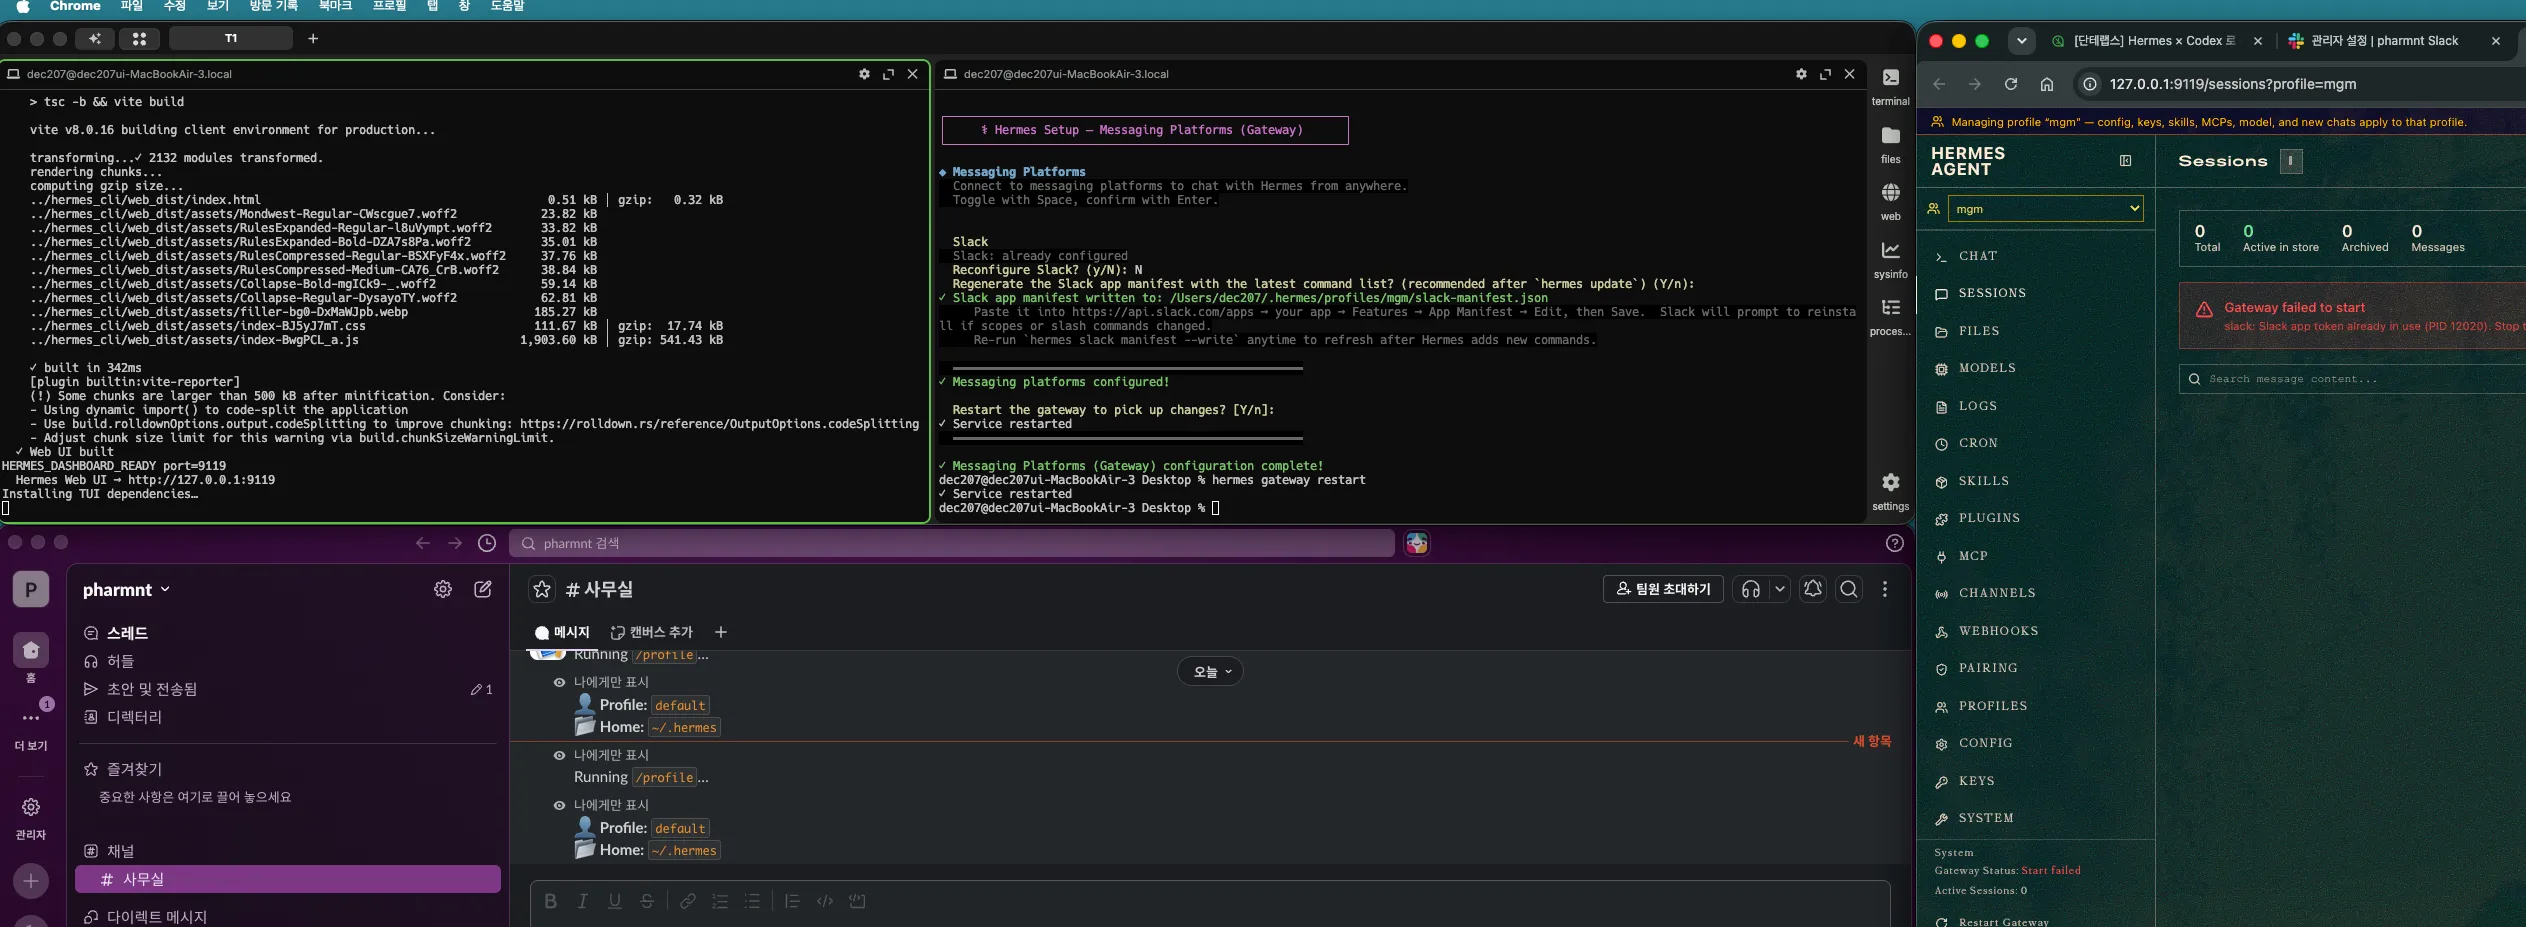Toggle underline in the Slack composer
This screenshot has width=2526, height=927.
[615, 901]
